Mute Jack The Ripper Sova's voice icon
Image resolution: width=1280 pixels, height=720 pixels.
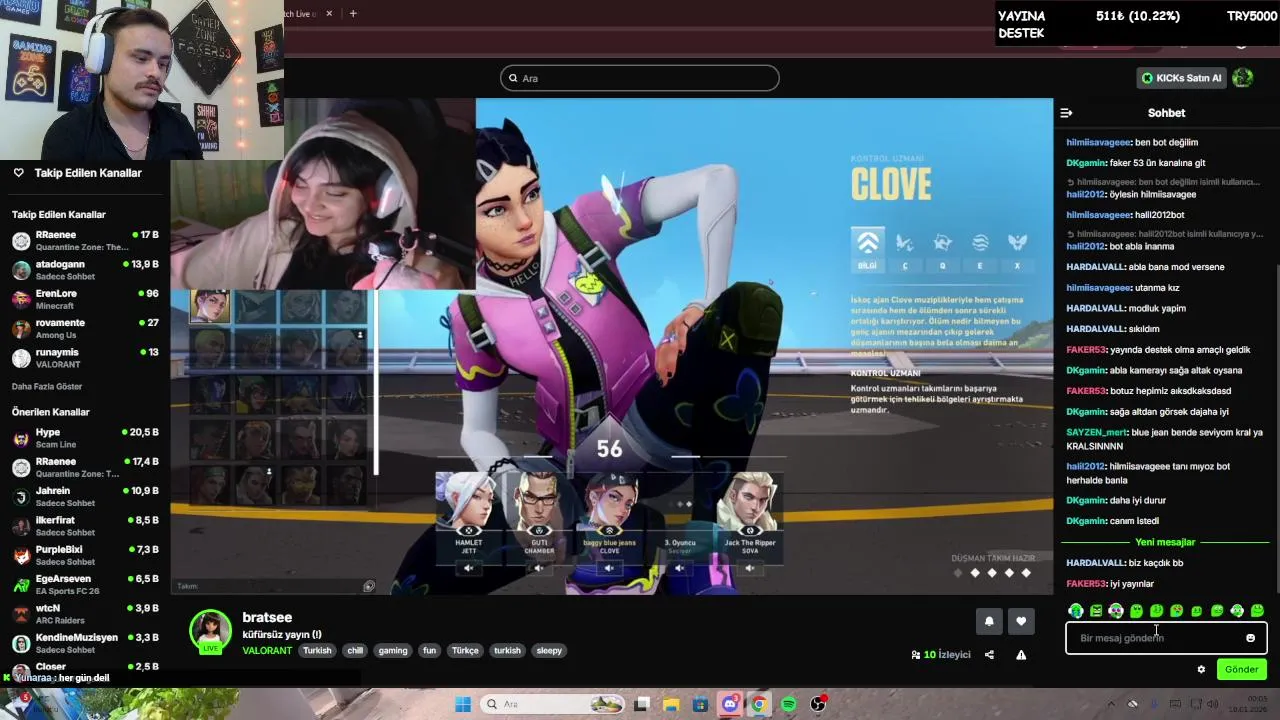coord(750,568)
